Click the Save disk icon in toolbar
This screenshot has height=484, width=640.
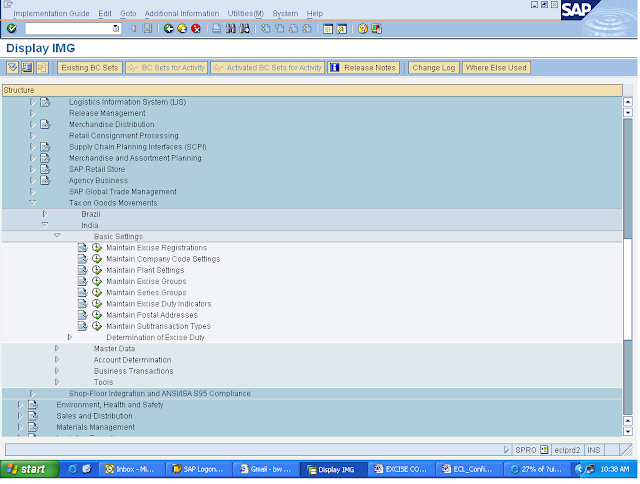coord(147,29)
